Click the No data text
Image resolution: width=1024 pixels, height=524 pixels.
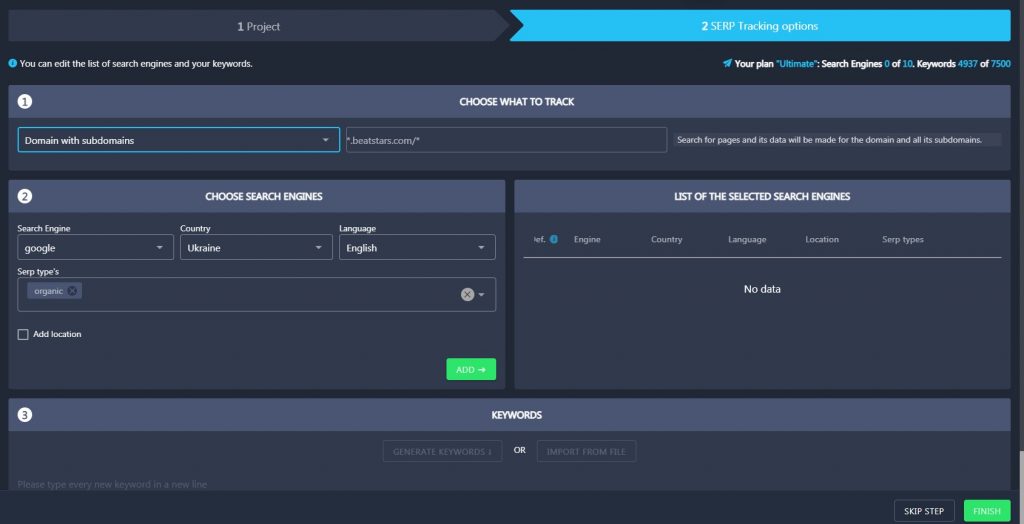click(762, 289)
